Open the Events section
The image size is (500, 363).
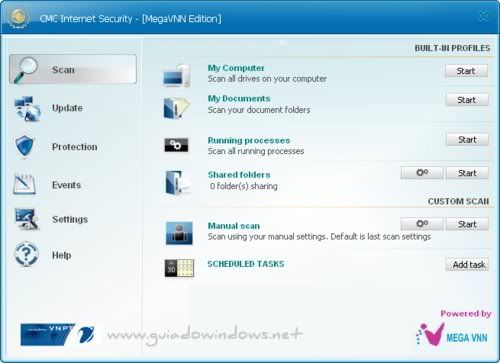point(66,185)
